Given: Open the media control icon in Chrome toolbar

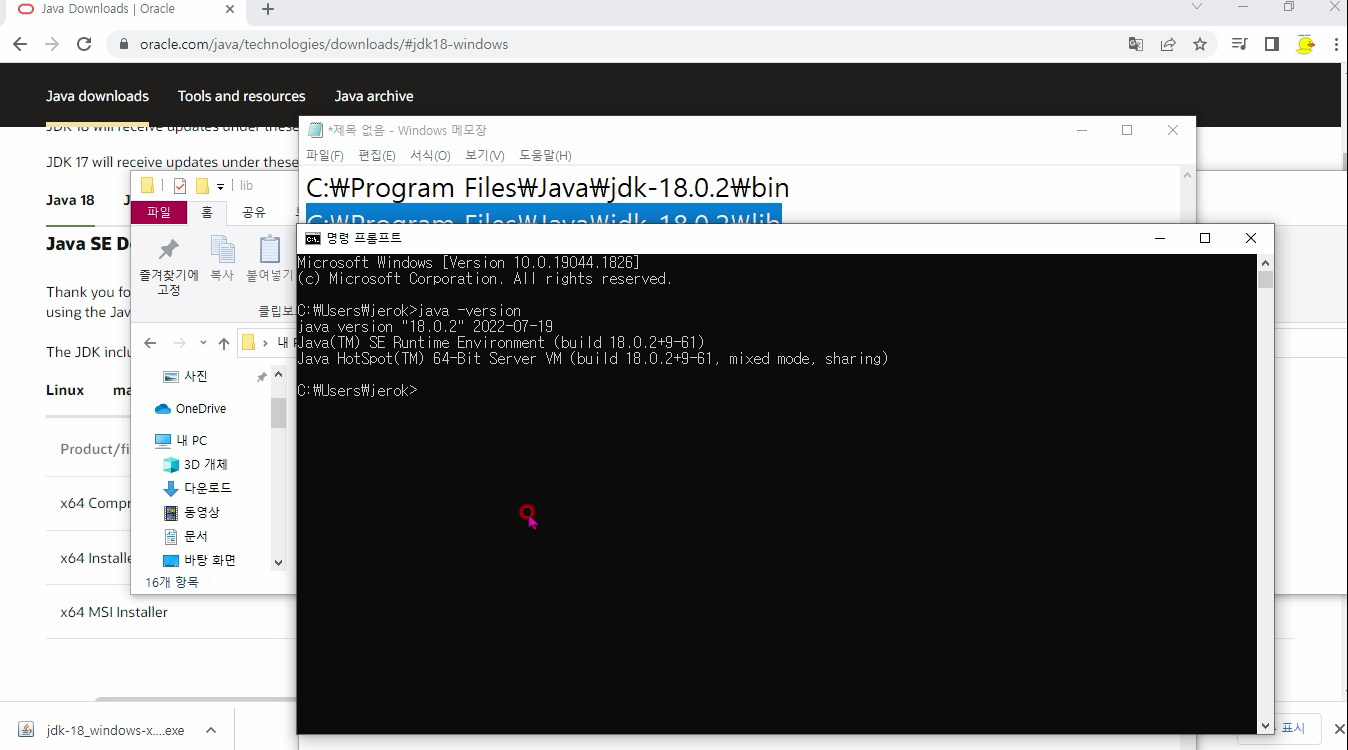Looking at the screenshot, I should (x=1240, y=44).
